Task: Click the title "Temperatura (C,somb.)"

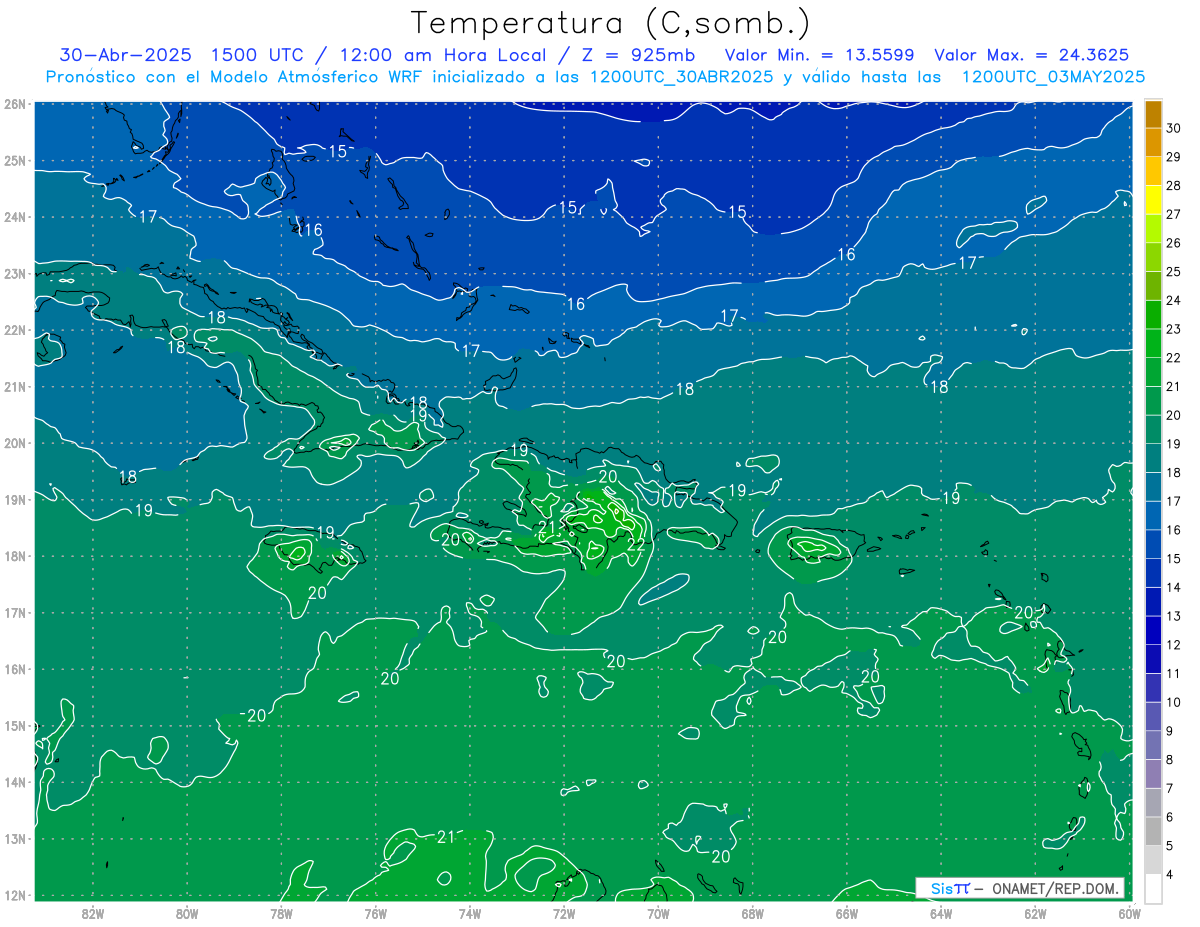Action: tap(611, 23)
